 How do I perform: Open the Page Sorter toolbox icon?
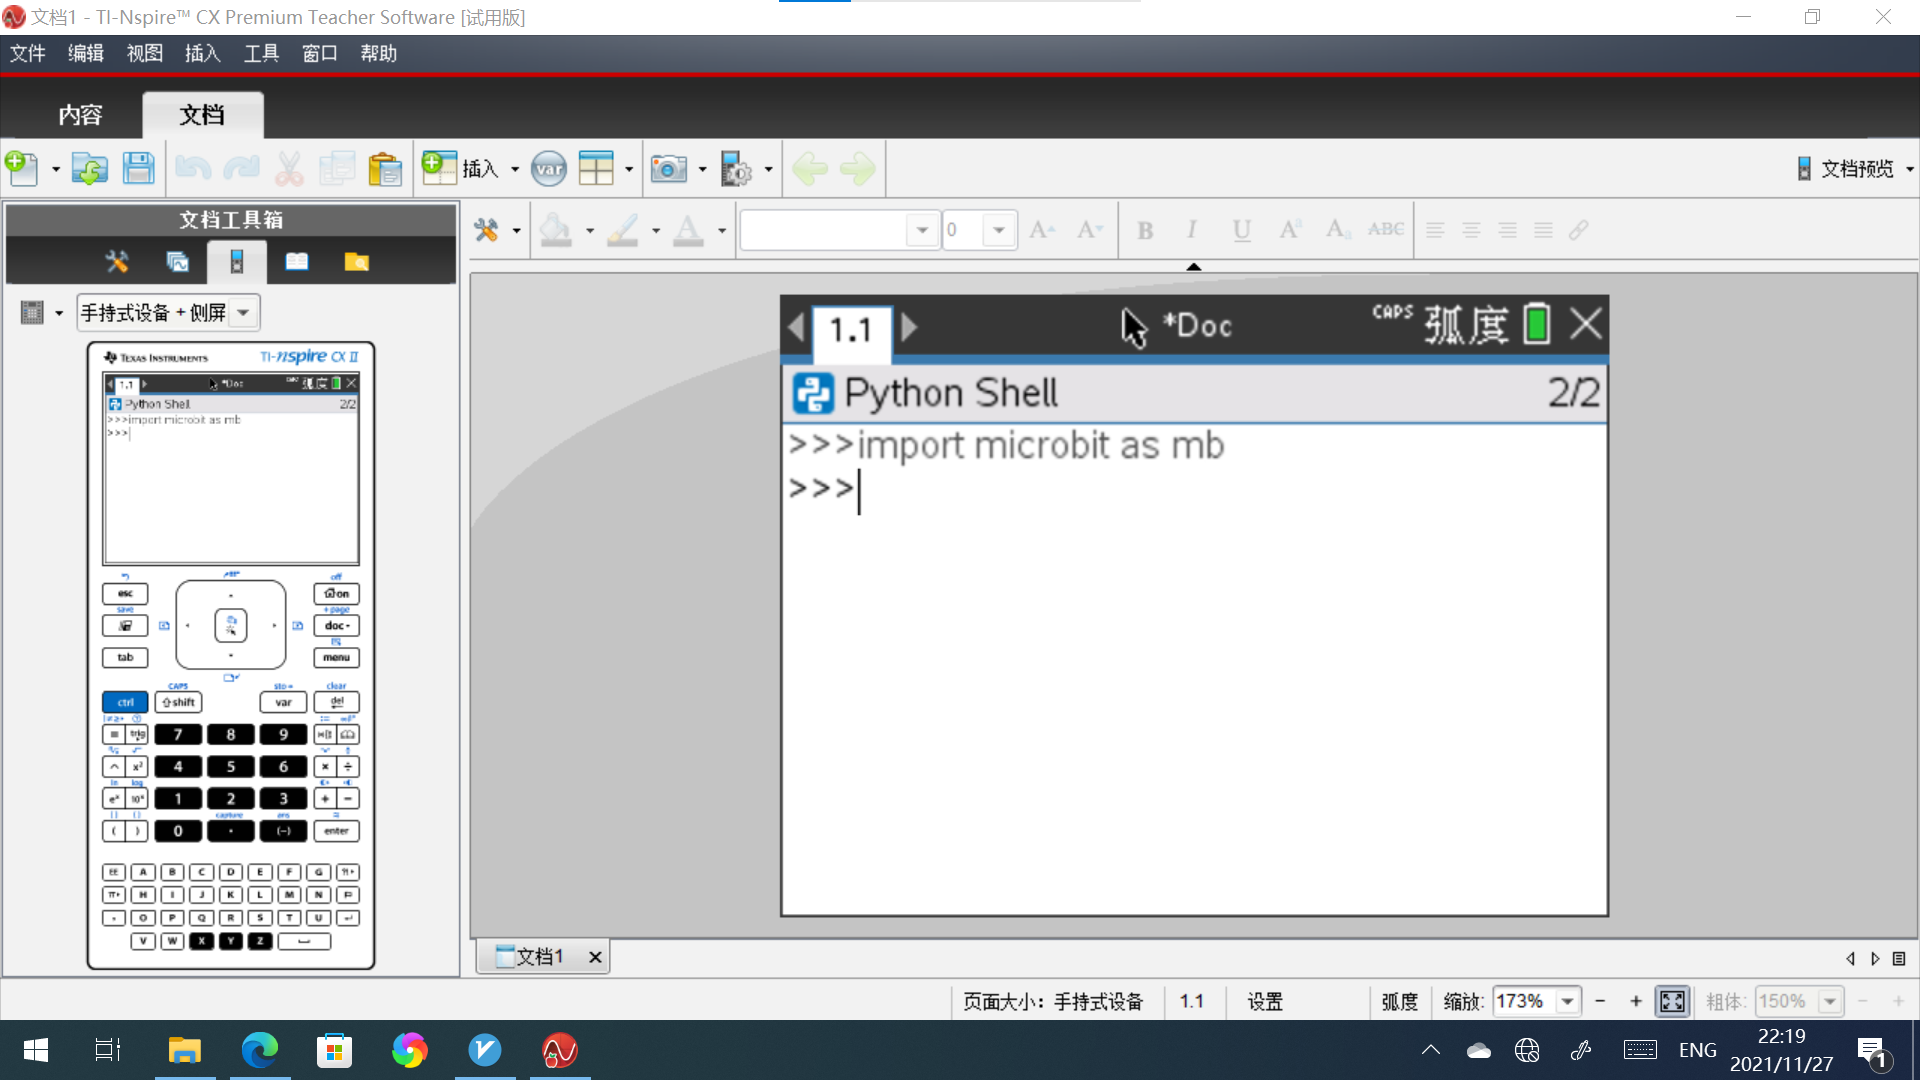[177, 262]
